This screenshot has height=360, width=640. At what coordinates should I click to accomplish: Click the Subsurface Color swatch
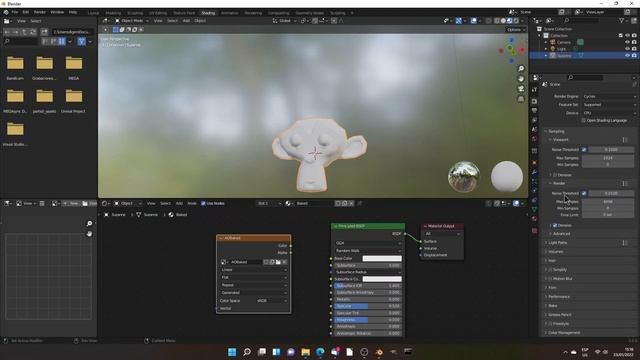[x=382, y=279]
